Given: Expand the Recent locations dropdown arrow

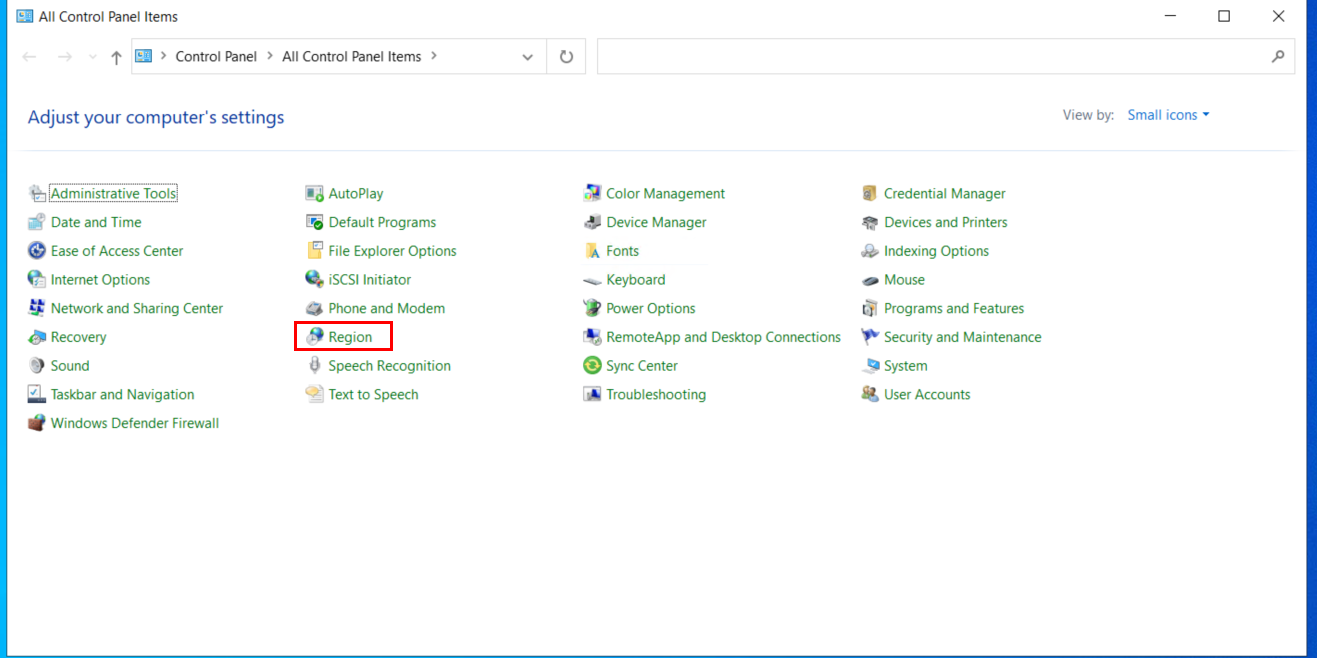Looking at the screenshot, I should (x=93, y=57).
